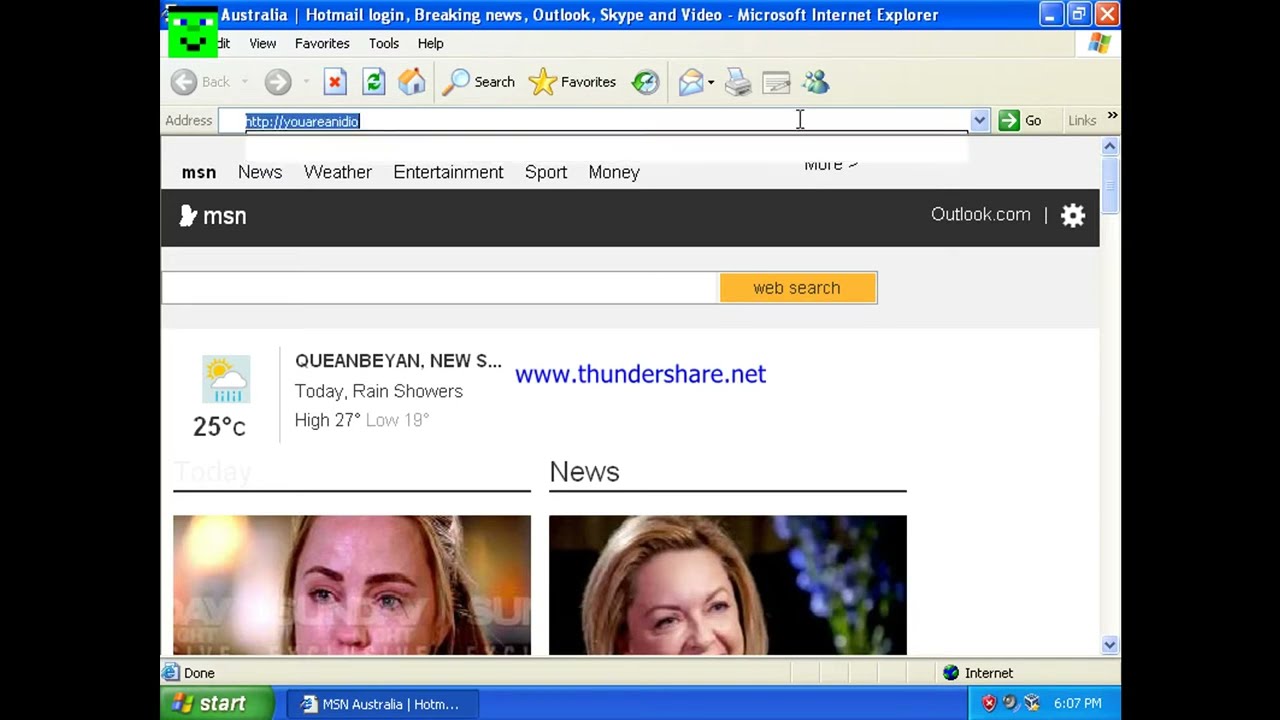Screen dimensions: 1280x720
Task: Expand the Mail icon dropdown arrow
Action: pos(711,82)
